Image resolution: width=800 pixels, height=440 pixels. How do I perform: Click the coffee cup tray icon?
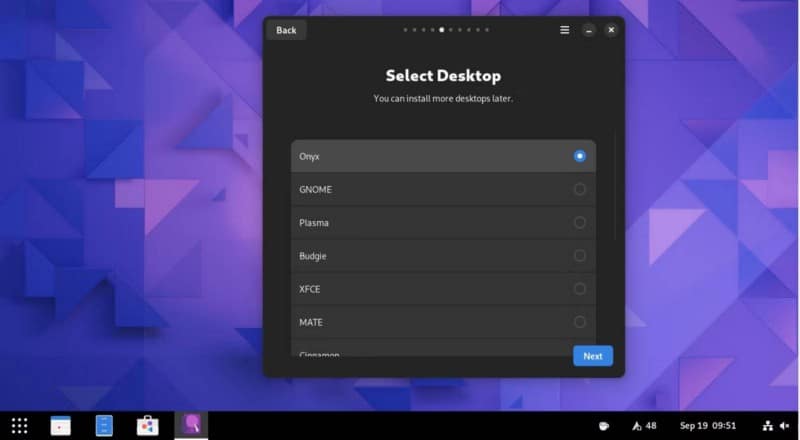point(604,426)
